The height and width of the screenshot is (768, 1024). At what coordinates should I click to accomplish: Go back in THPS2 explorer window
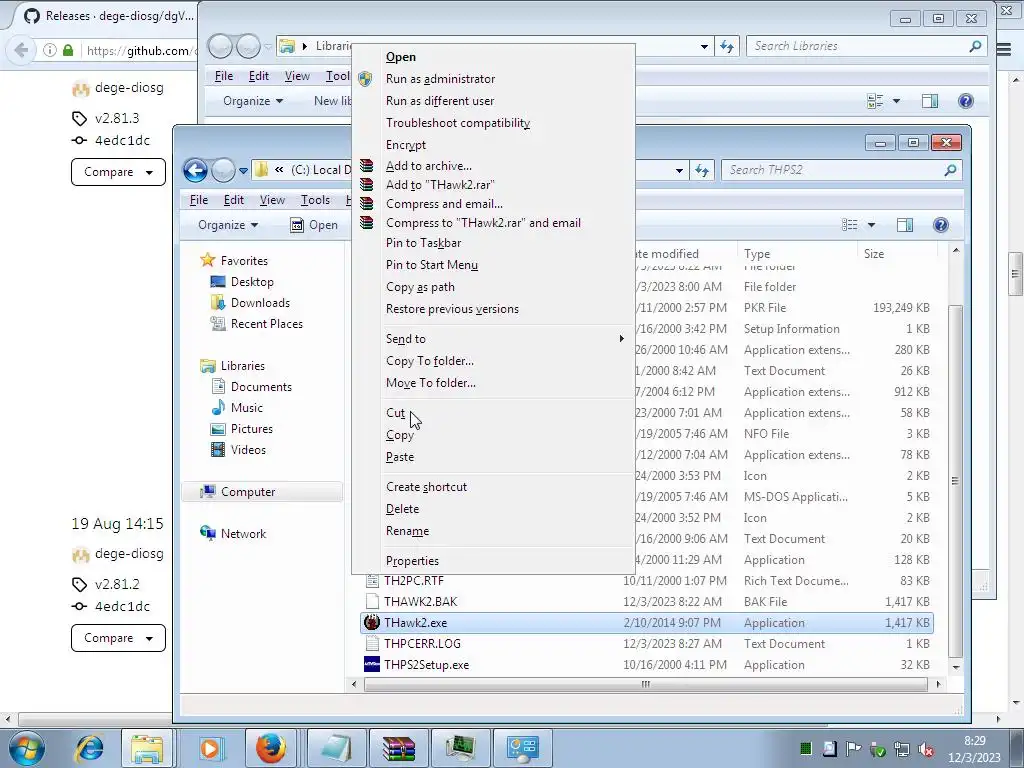click(x=195, y=170)
